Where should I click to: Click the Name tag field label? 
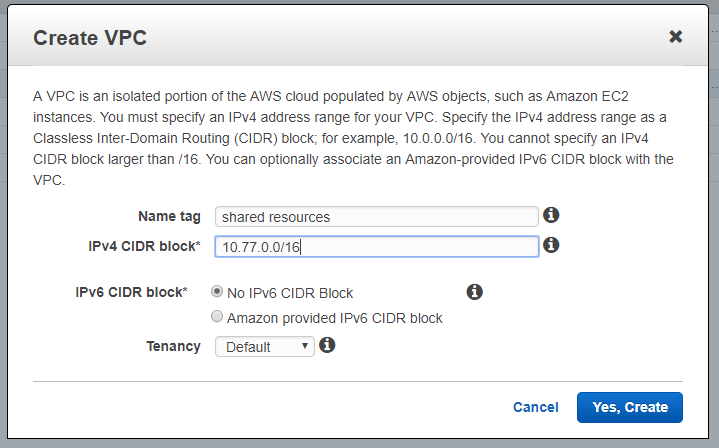[169, 216]
